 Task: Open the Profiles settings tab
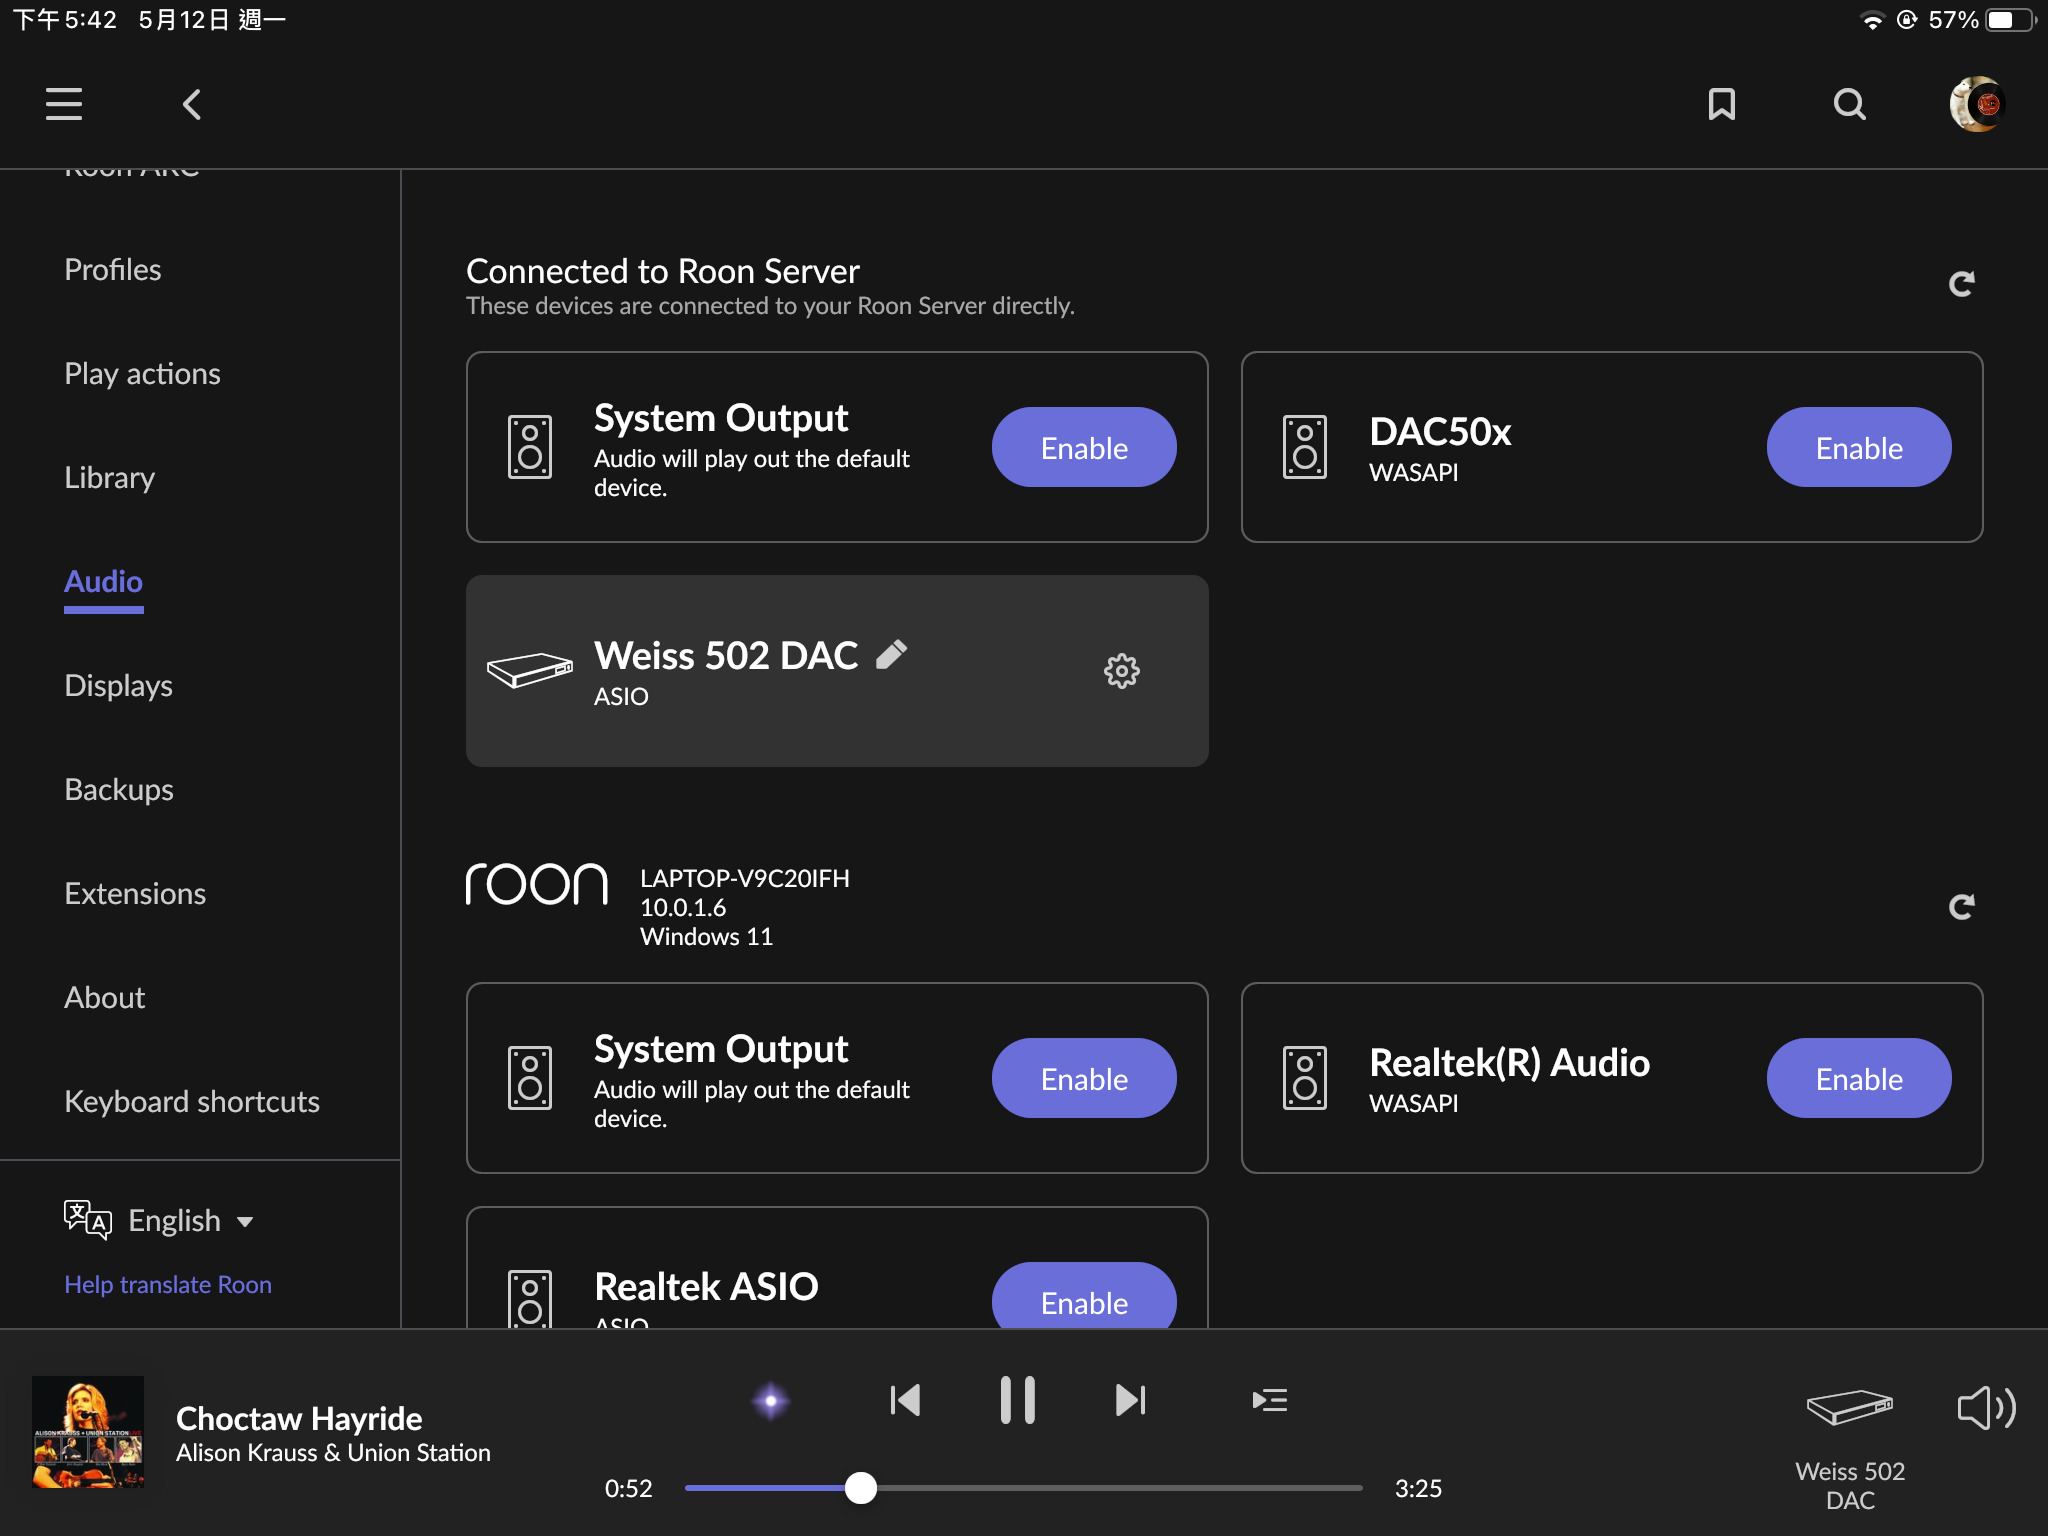(113, 270)
